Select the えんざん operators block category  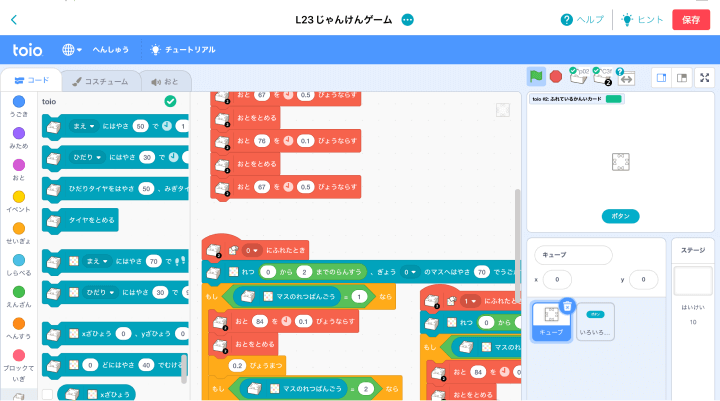(19, 297)
